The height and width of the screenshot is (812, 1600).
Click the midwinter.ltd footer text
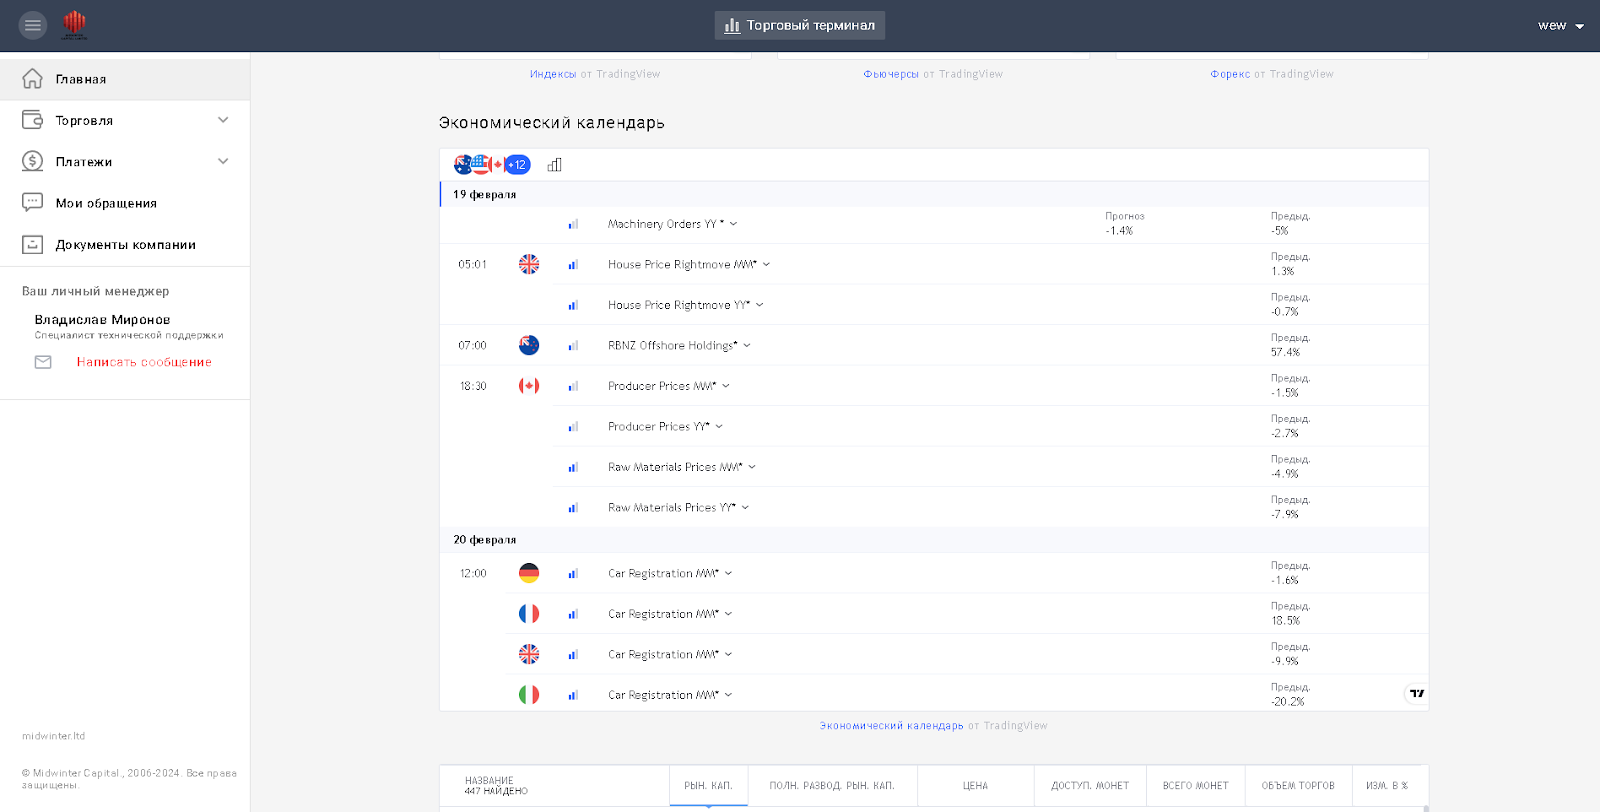pos(54,736)
